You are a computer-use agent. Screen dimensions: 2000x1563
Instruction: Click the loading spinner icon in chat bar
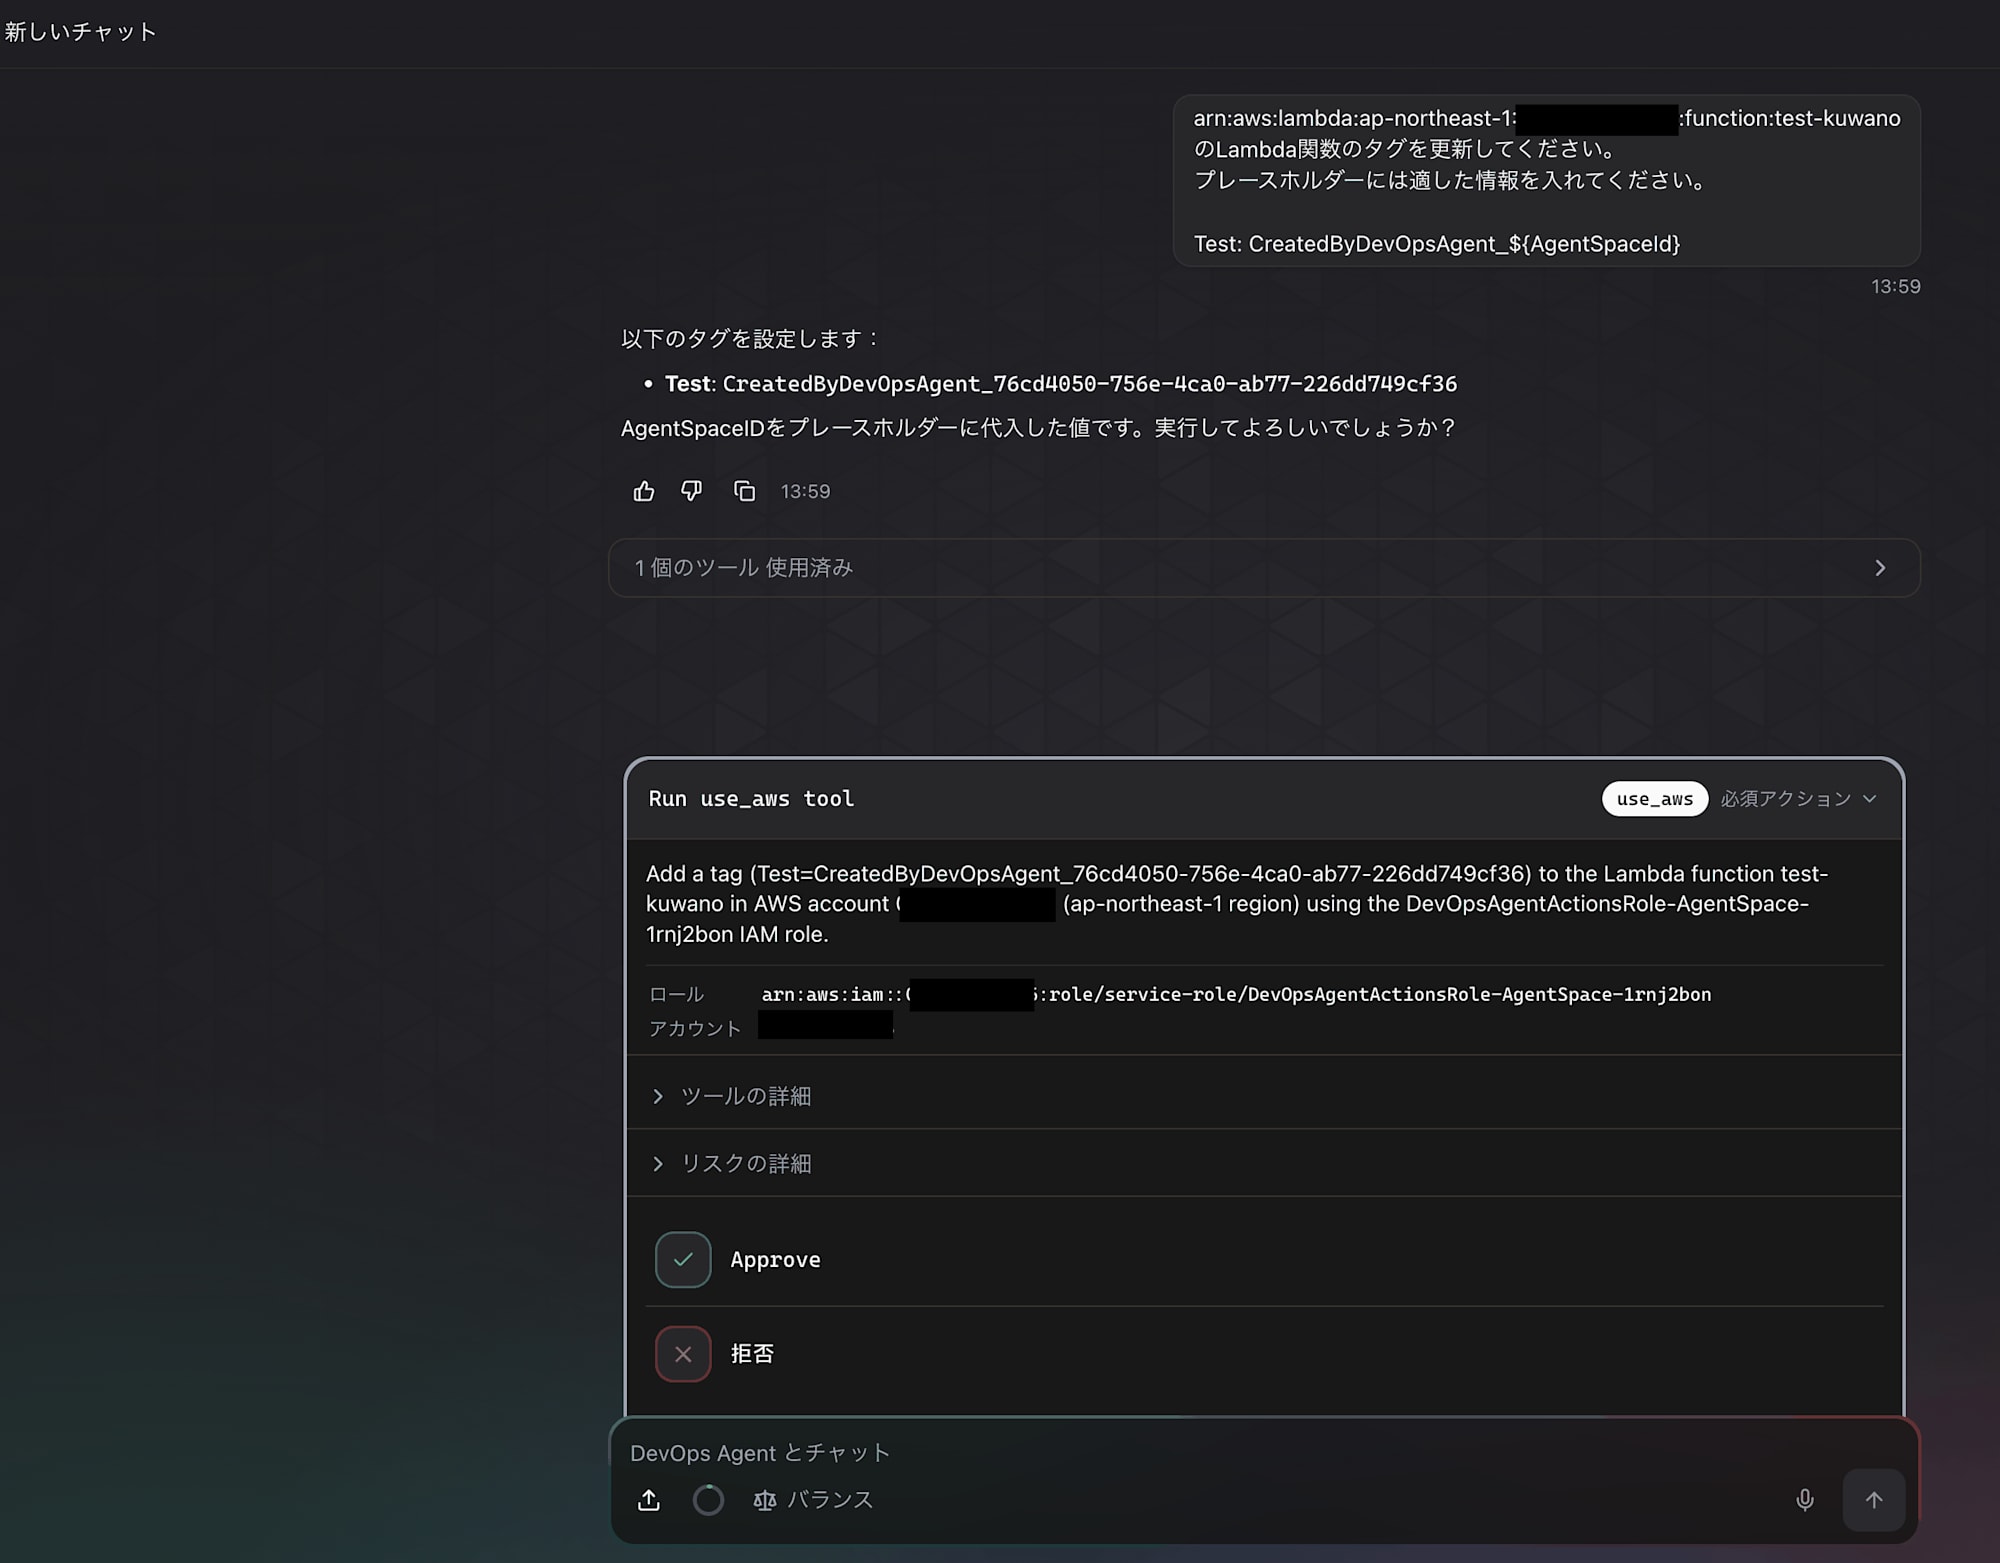point(708,1500)
